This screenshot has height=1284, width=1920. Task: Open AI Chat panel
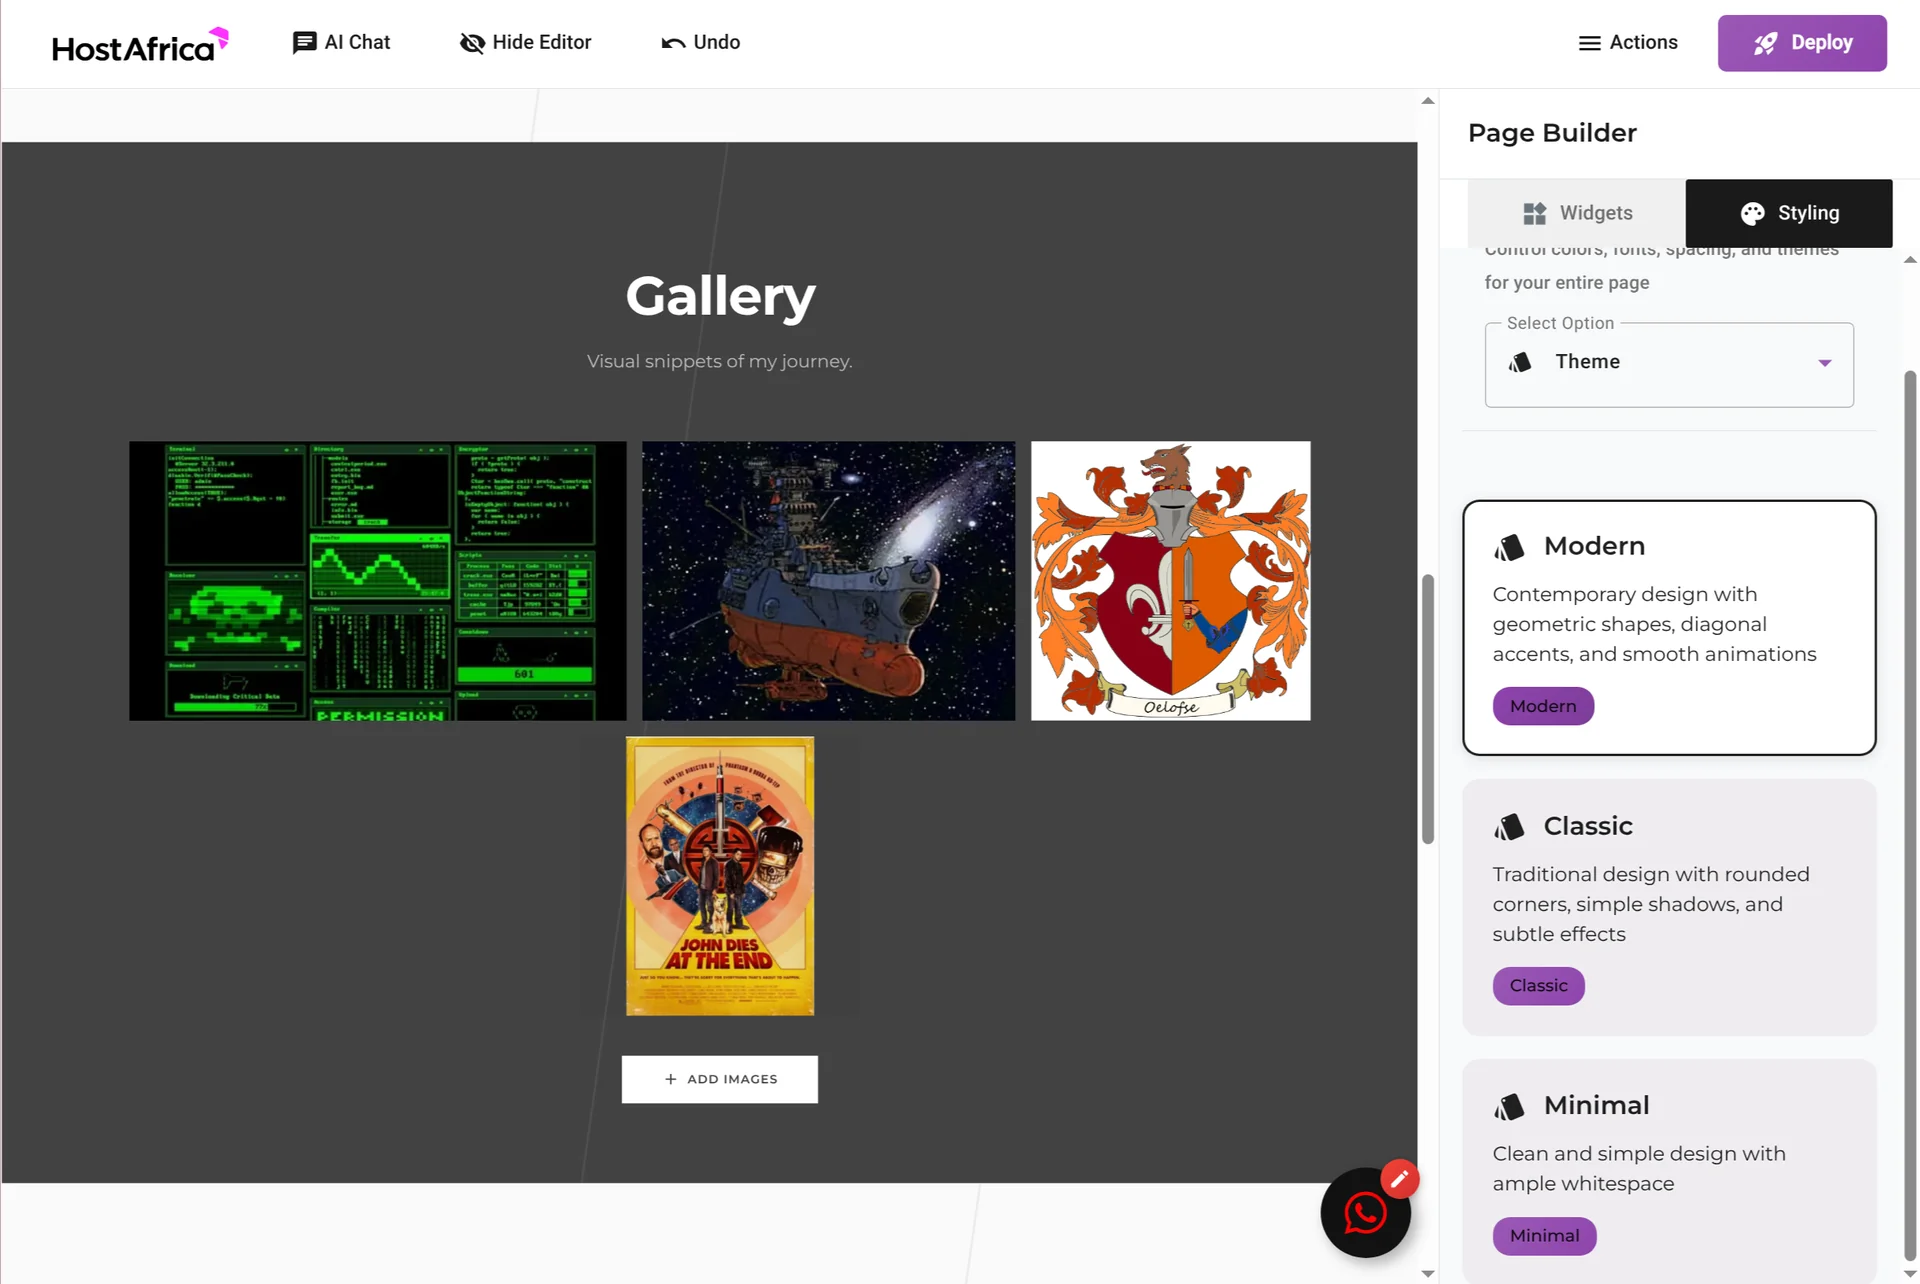[341, 43]
